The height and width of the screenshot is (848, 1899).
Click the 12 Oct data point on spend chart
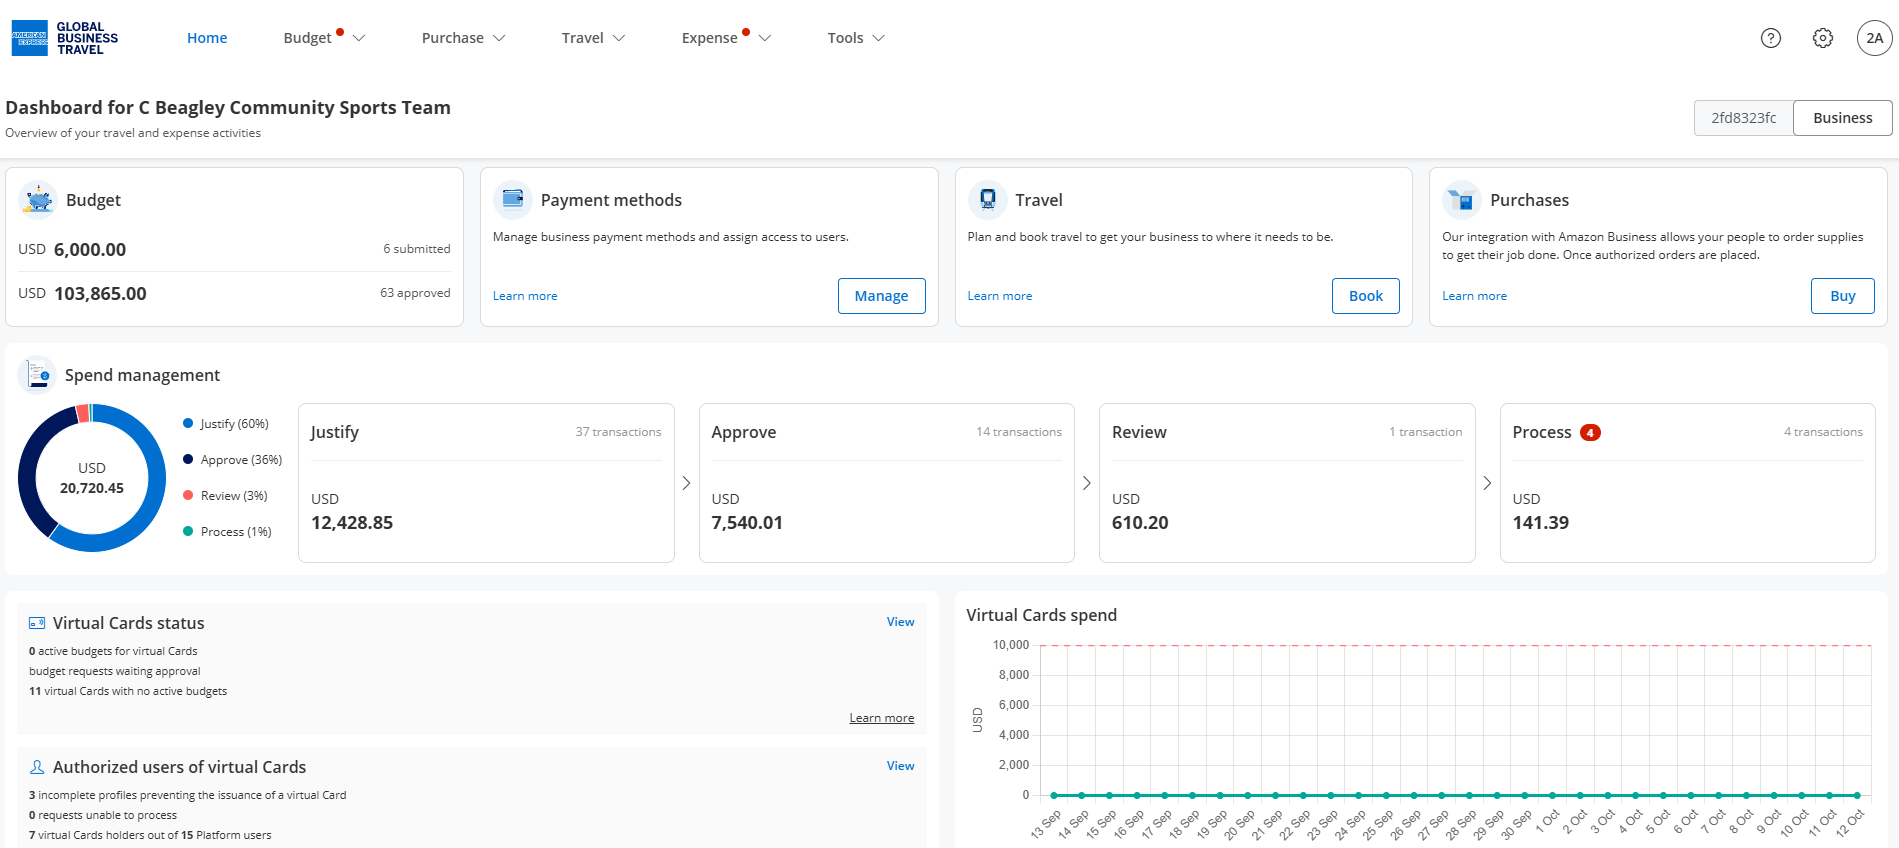click(1858, 796)
